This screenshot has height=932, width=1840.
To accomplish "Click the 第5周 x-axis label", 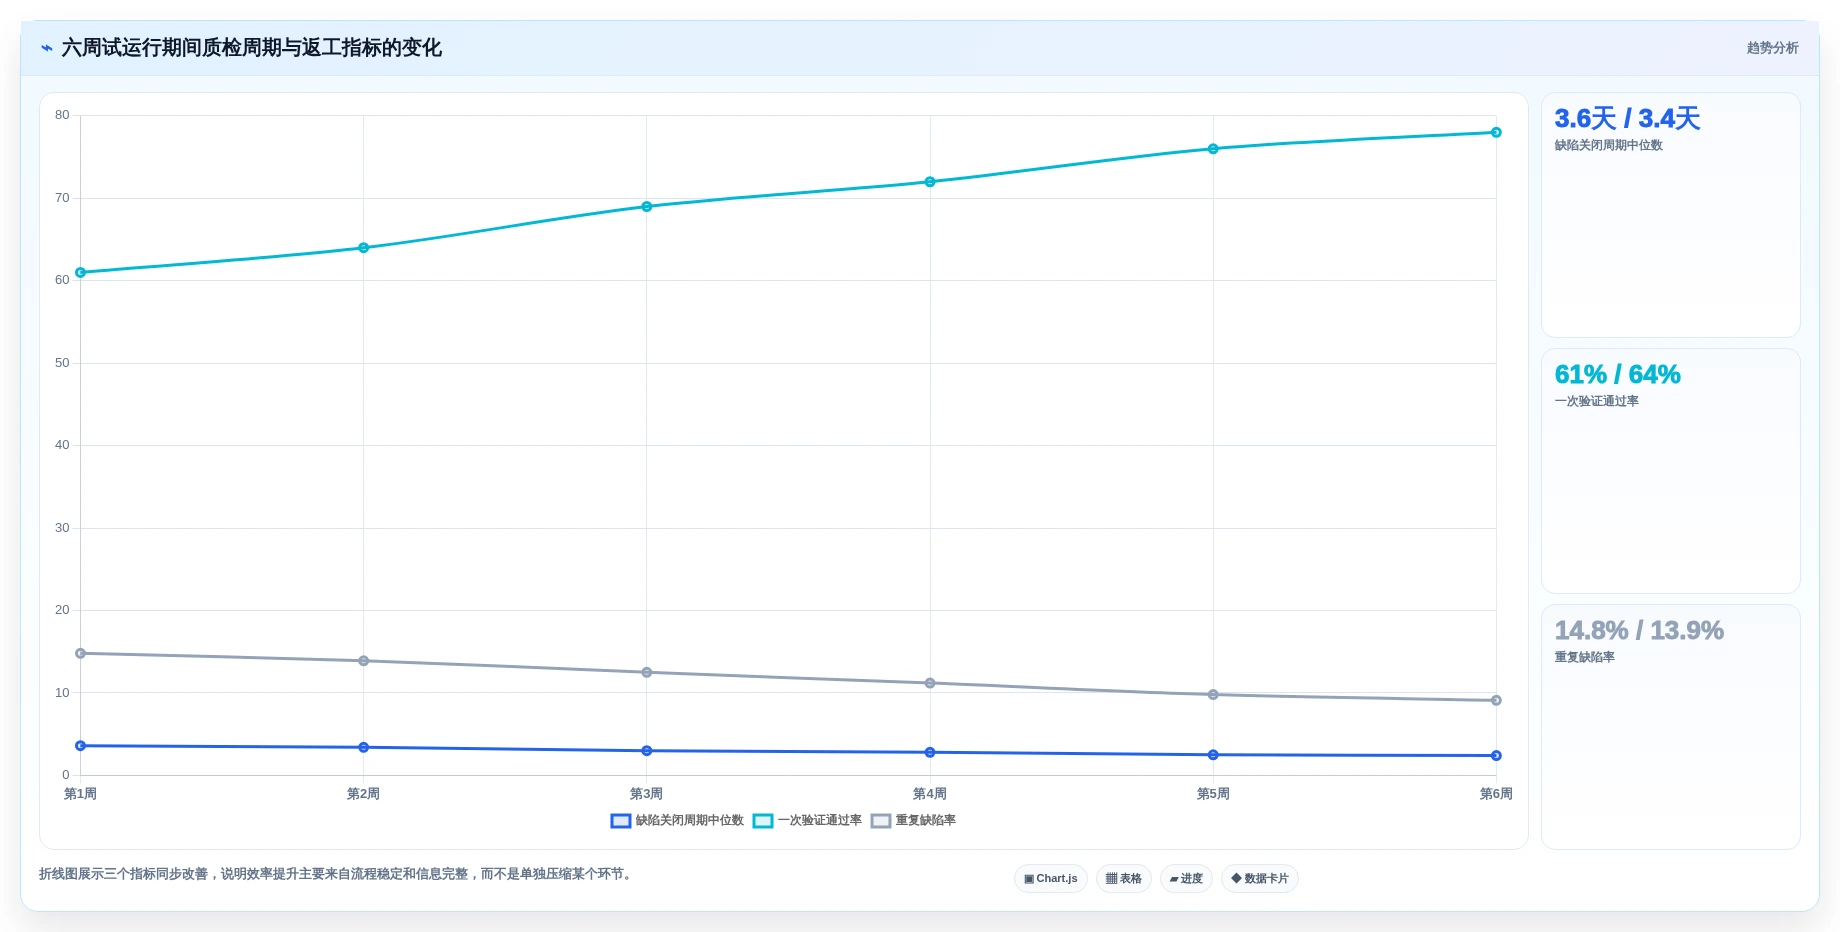I will (x=1213, y=793).
